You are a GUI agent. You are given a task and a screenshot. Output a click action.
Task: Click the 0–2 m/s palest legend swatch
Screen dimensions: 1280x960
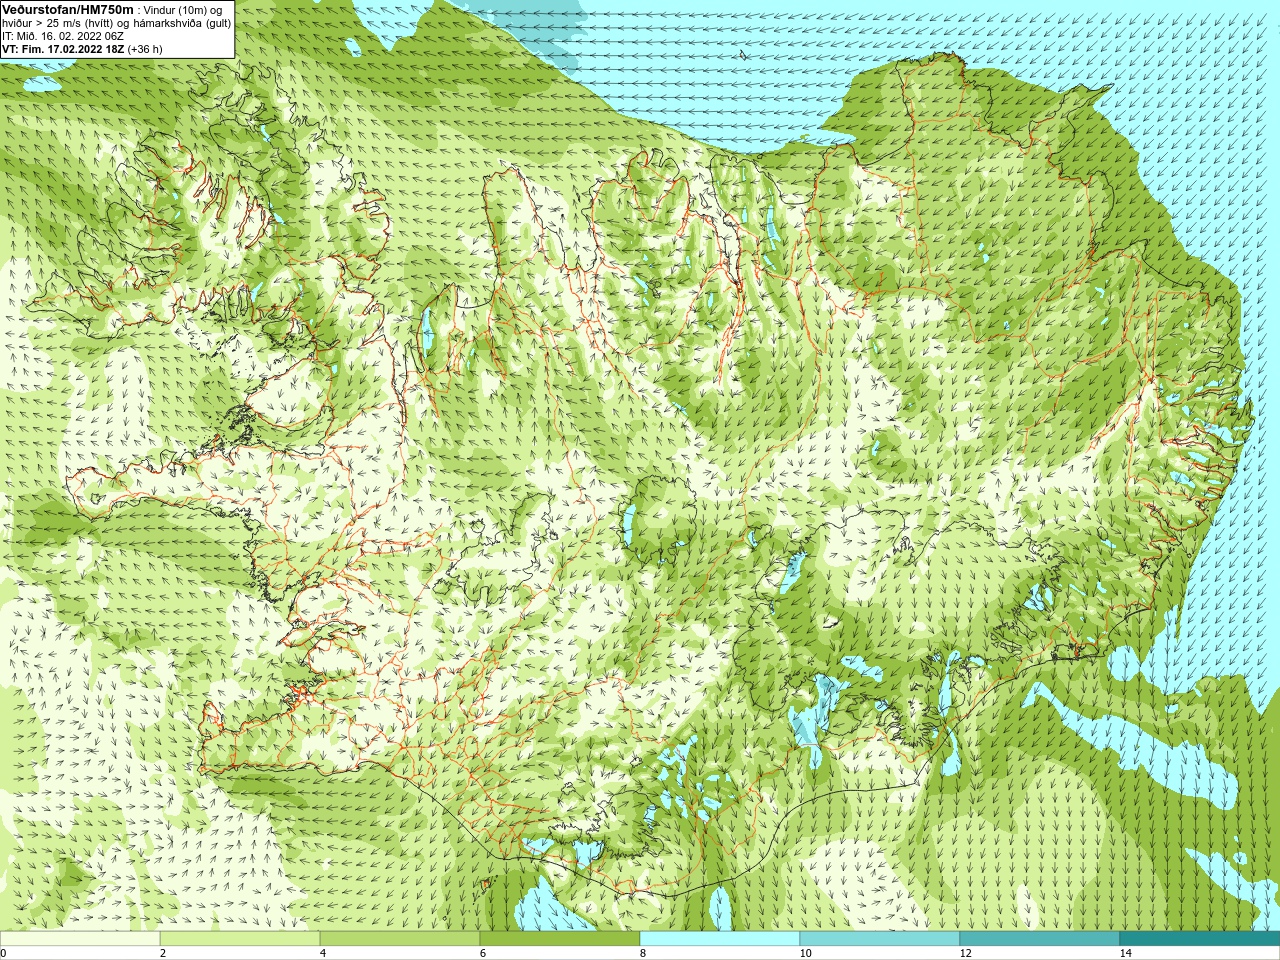(x=80, y=939)
